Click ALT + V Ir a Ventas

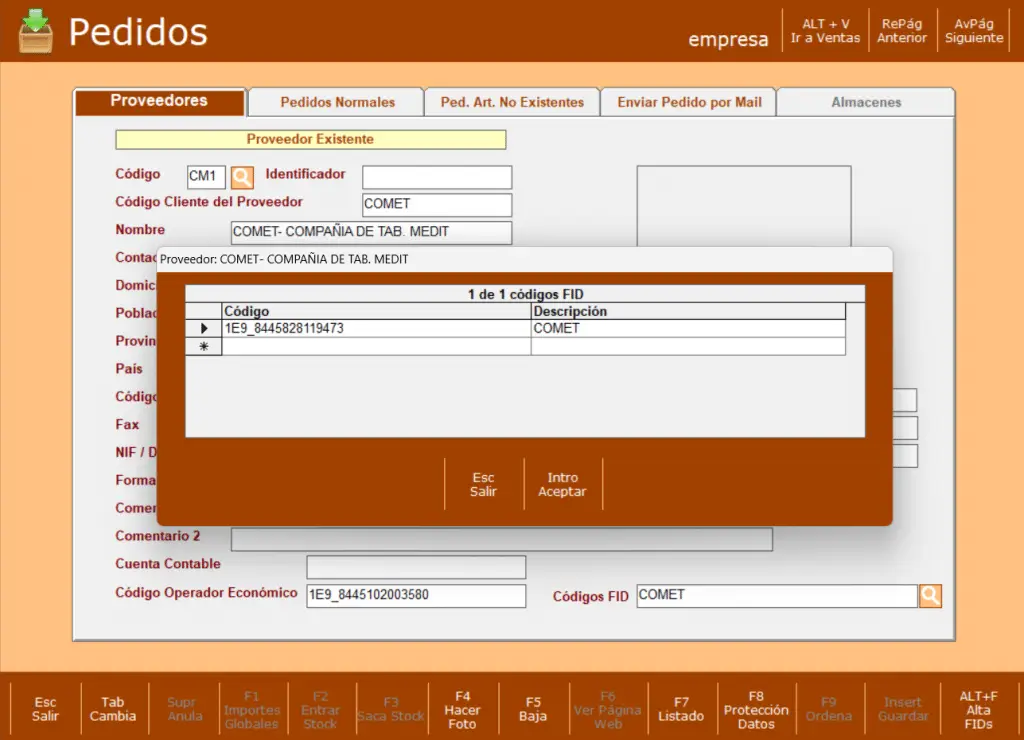[x=825, y=31]
